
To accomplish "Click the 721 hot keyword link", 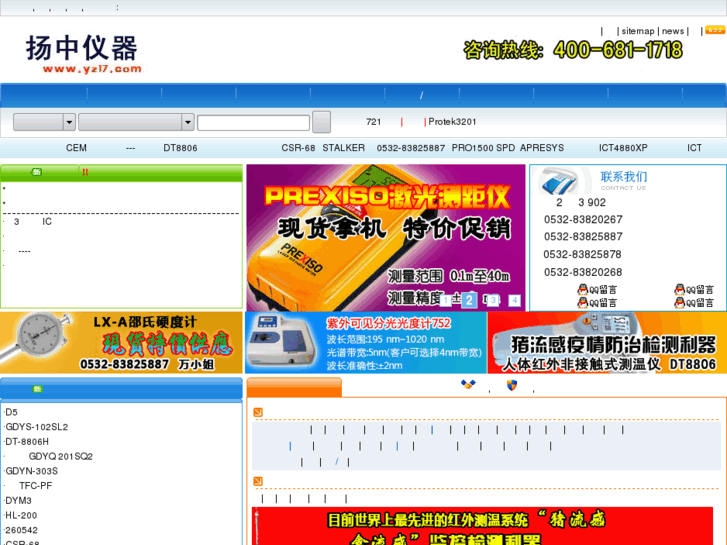I will 373,122.
